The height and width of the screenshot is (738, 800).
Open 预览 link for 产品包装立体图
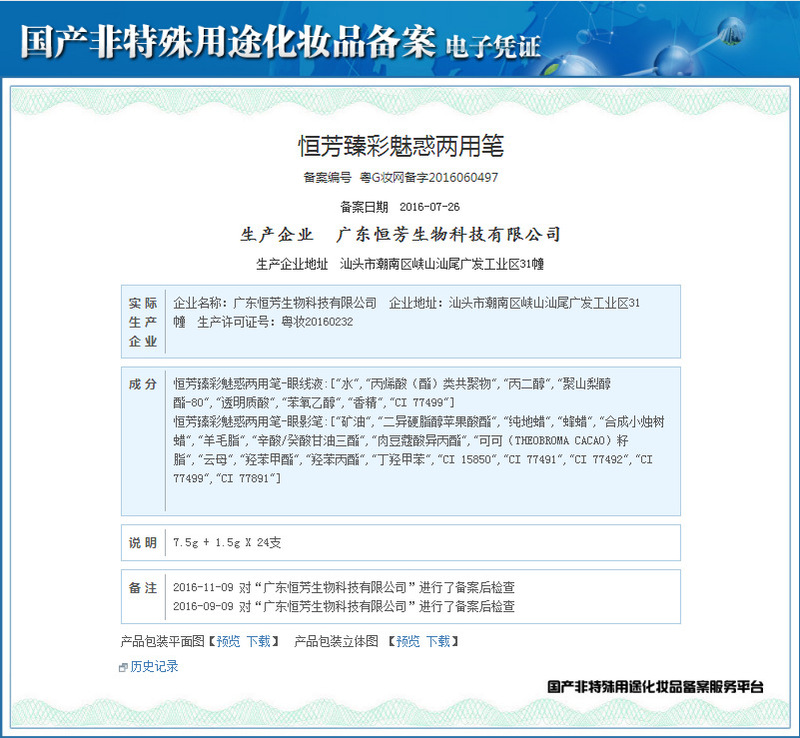point(408,641)
